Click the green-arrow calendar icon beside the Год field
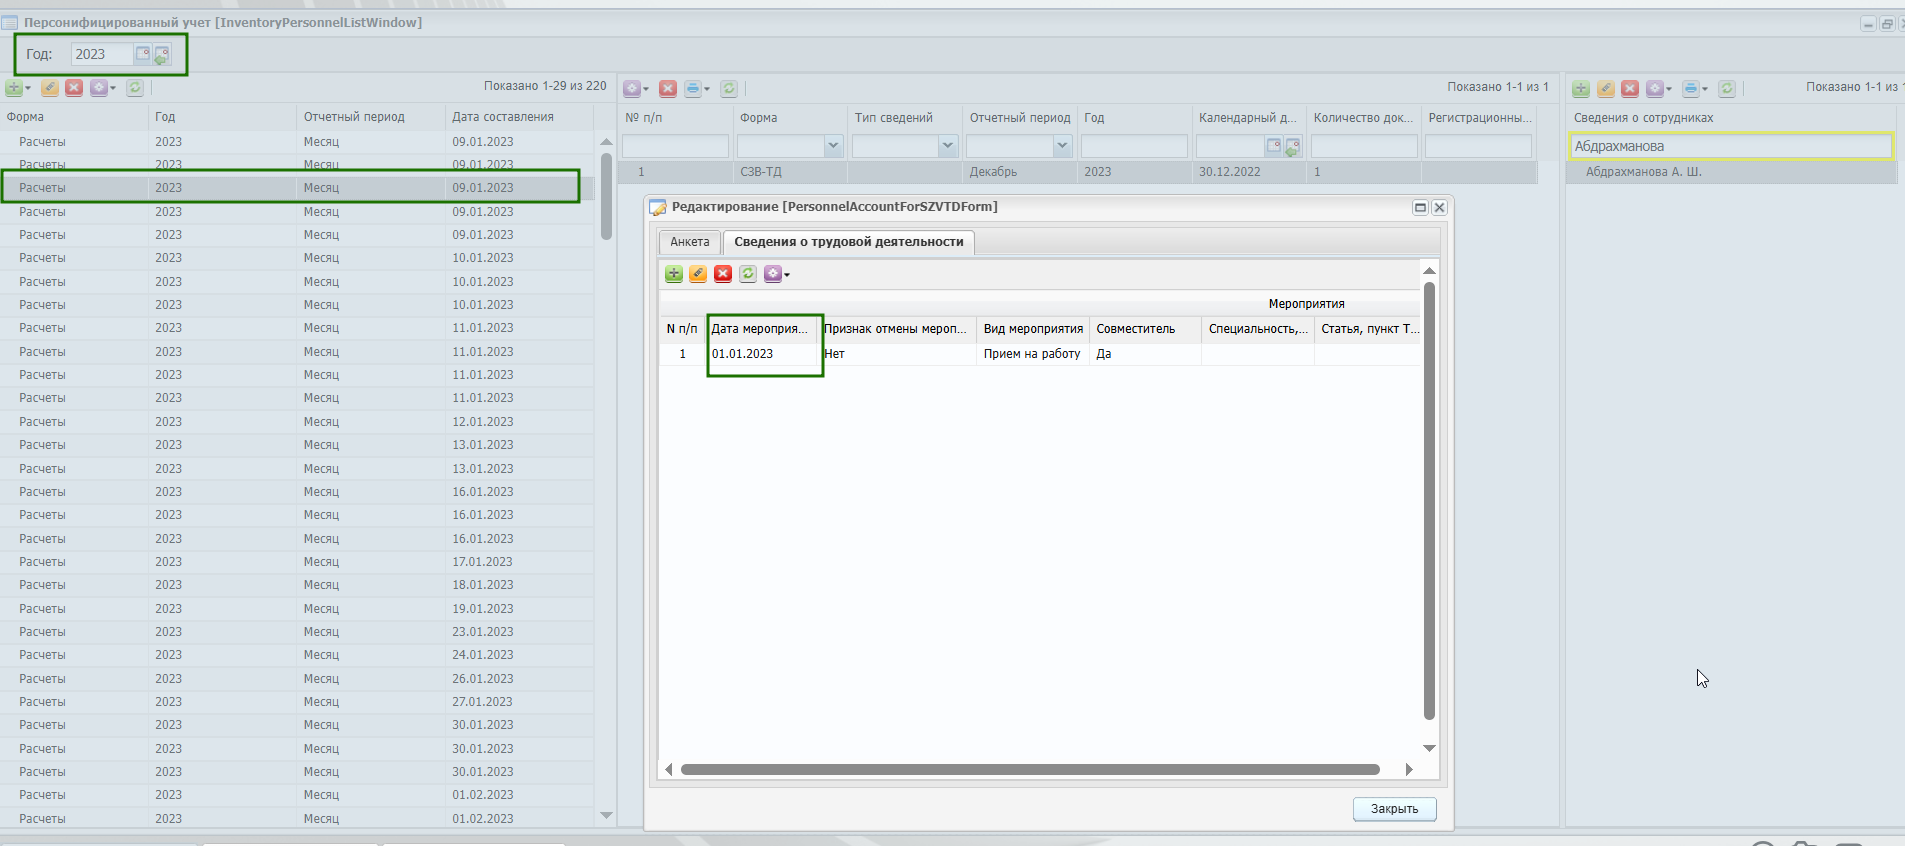The height and width of the screenshot is (846, 1905). pyautogui.click(x=161, y=55)
